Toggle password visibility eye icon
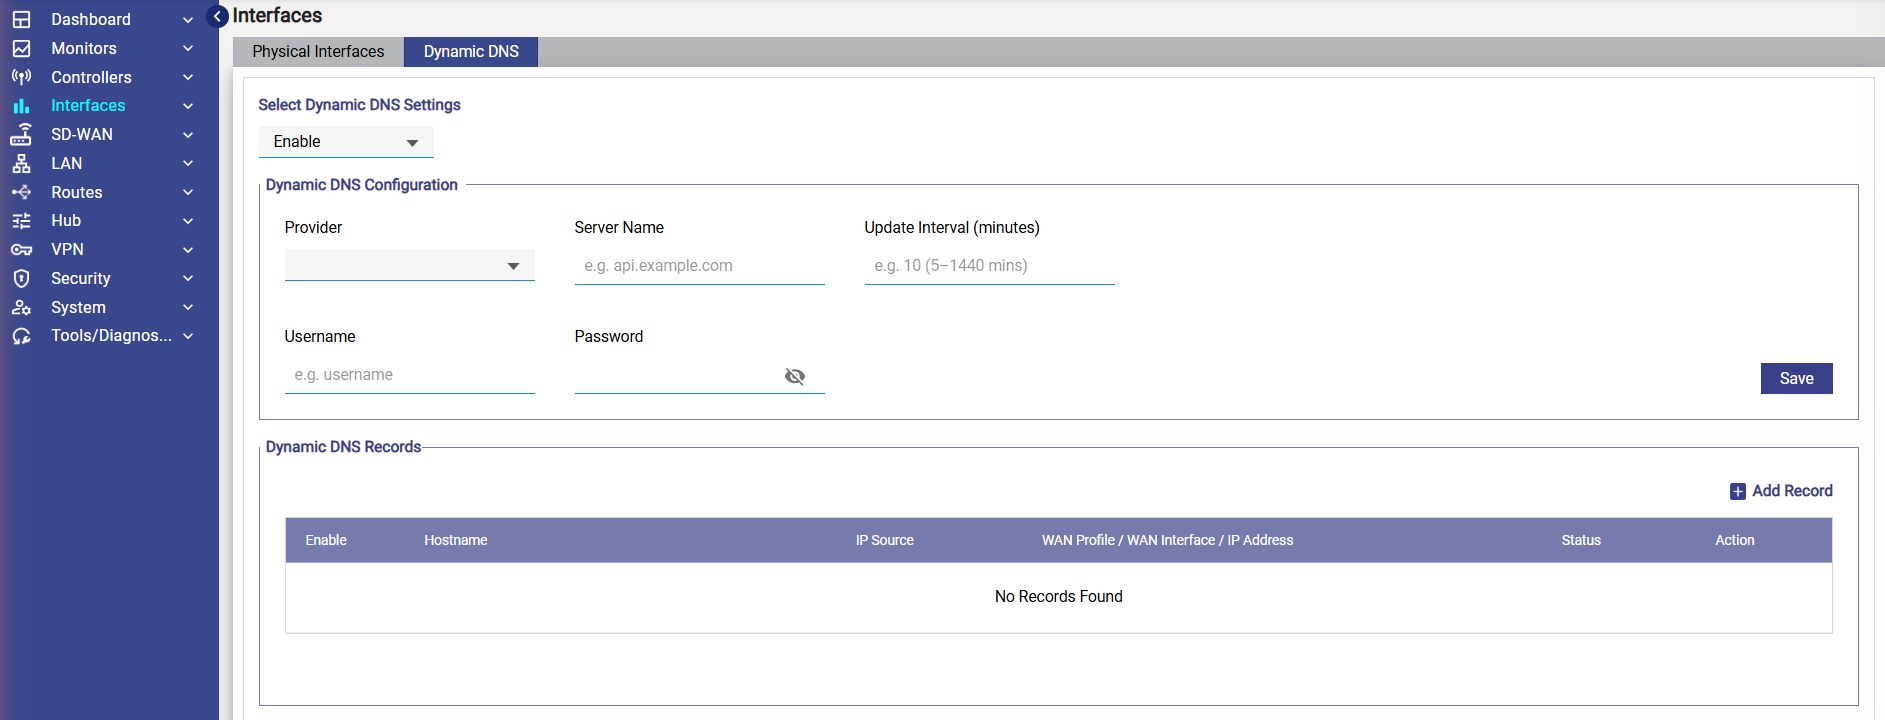The width and height of the screenshot is (1885, 720). tap(795, 376)
